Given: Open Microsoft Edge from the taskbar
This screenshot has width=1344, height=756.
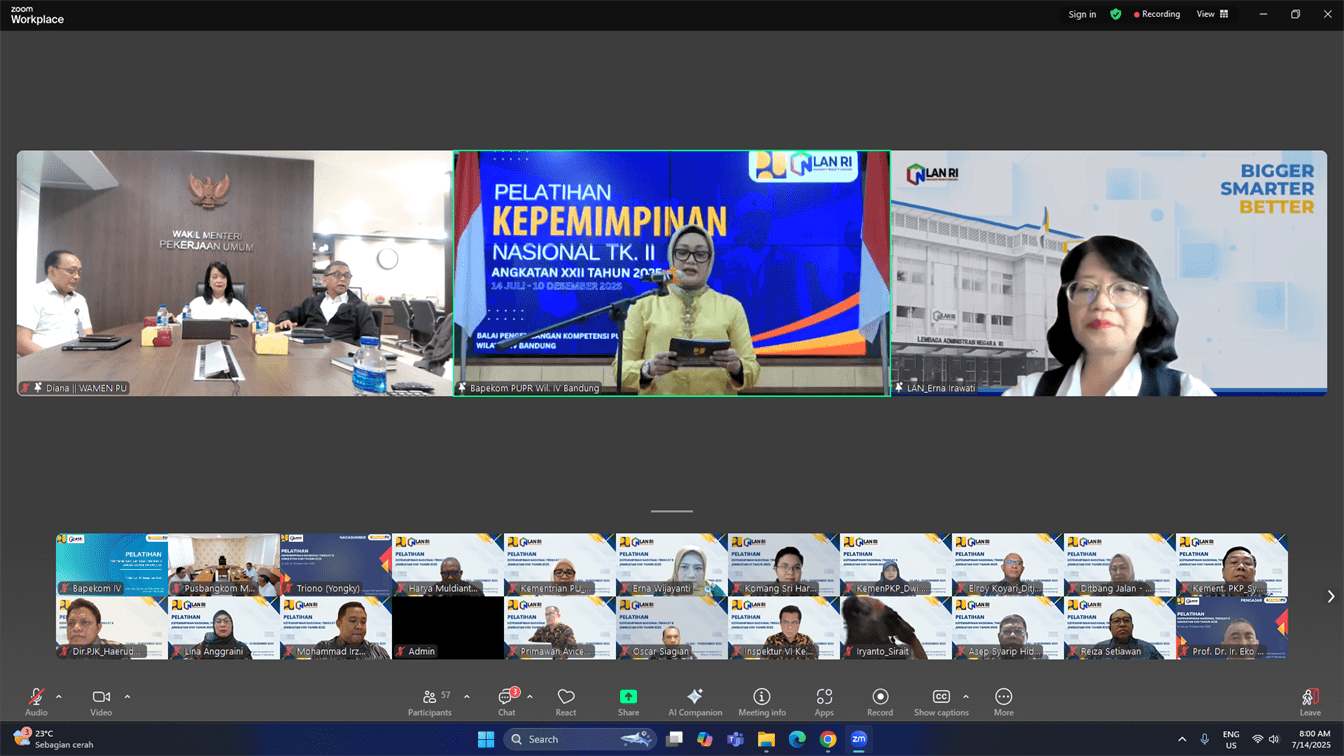Looking at the screenshot, I should pyautogui.click(x=797, y=739).
